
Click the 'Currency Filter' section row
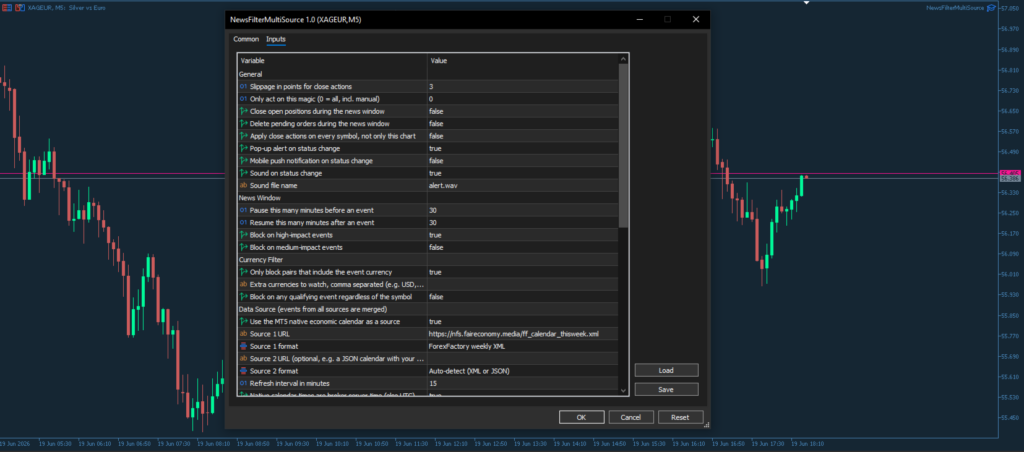[428, 259]
